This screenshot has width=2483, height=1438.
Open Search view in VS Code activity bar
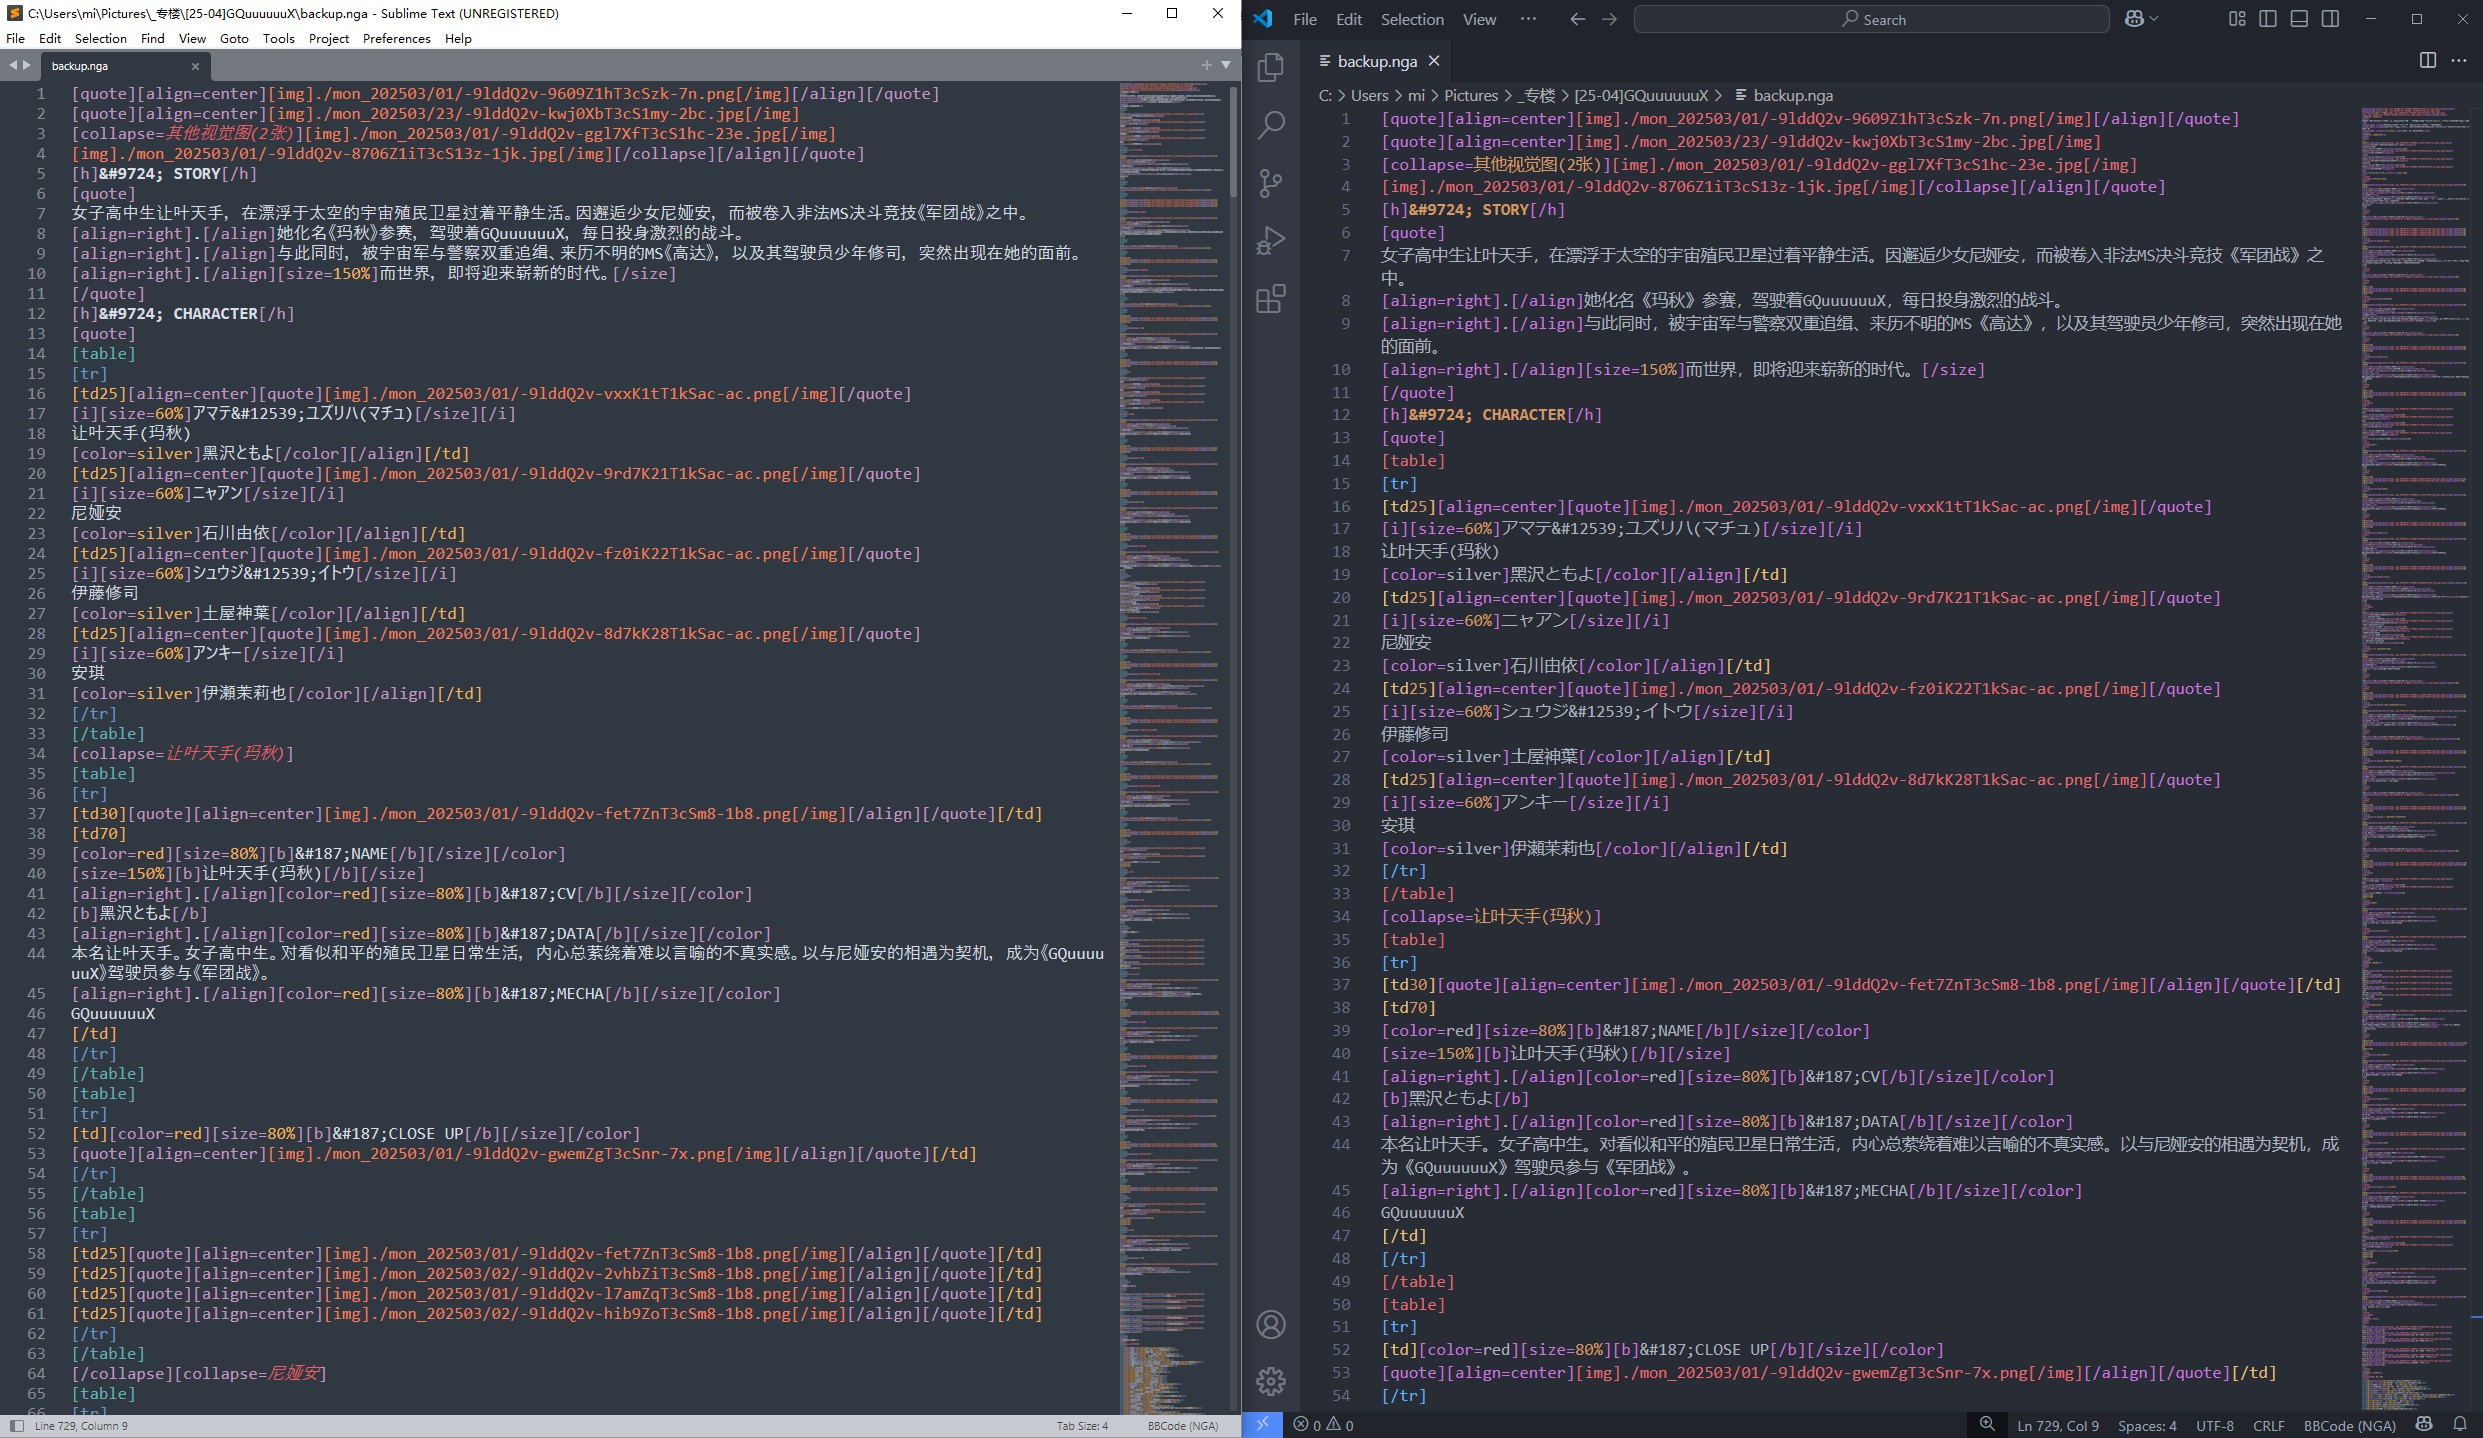1270,126
